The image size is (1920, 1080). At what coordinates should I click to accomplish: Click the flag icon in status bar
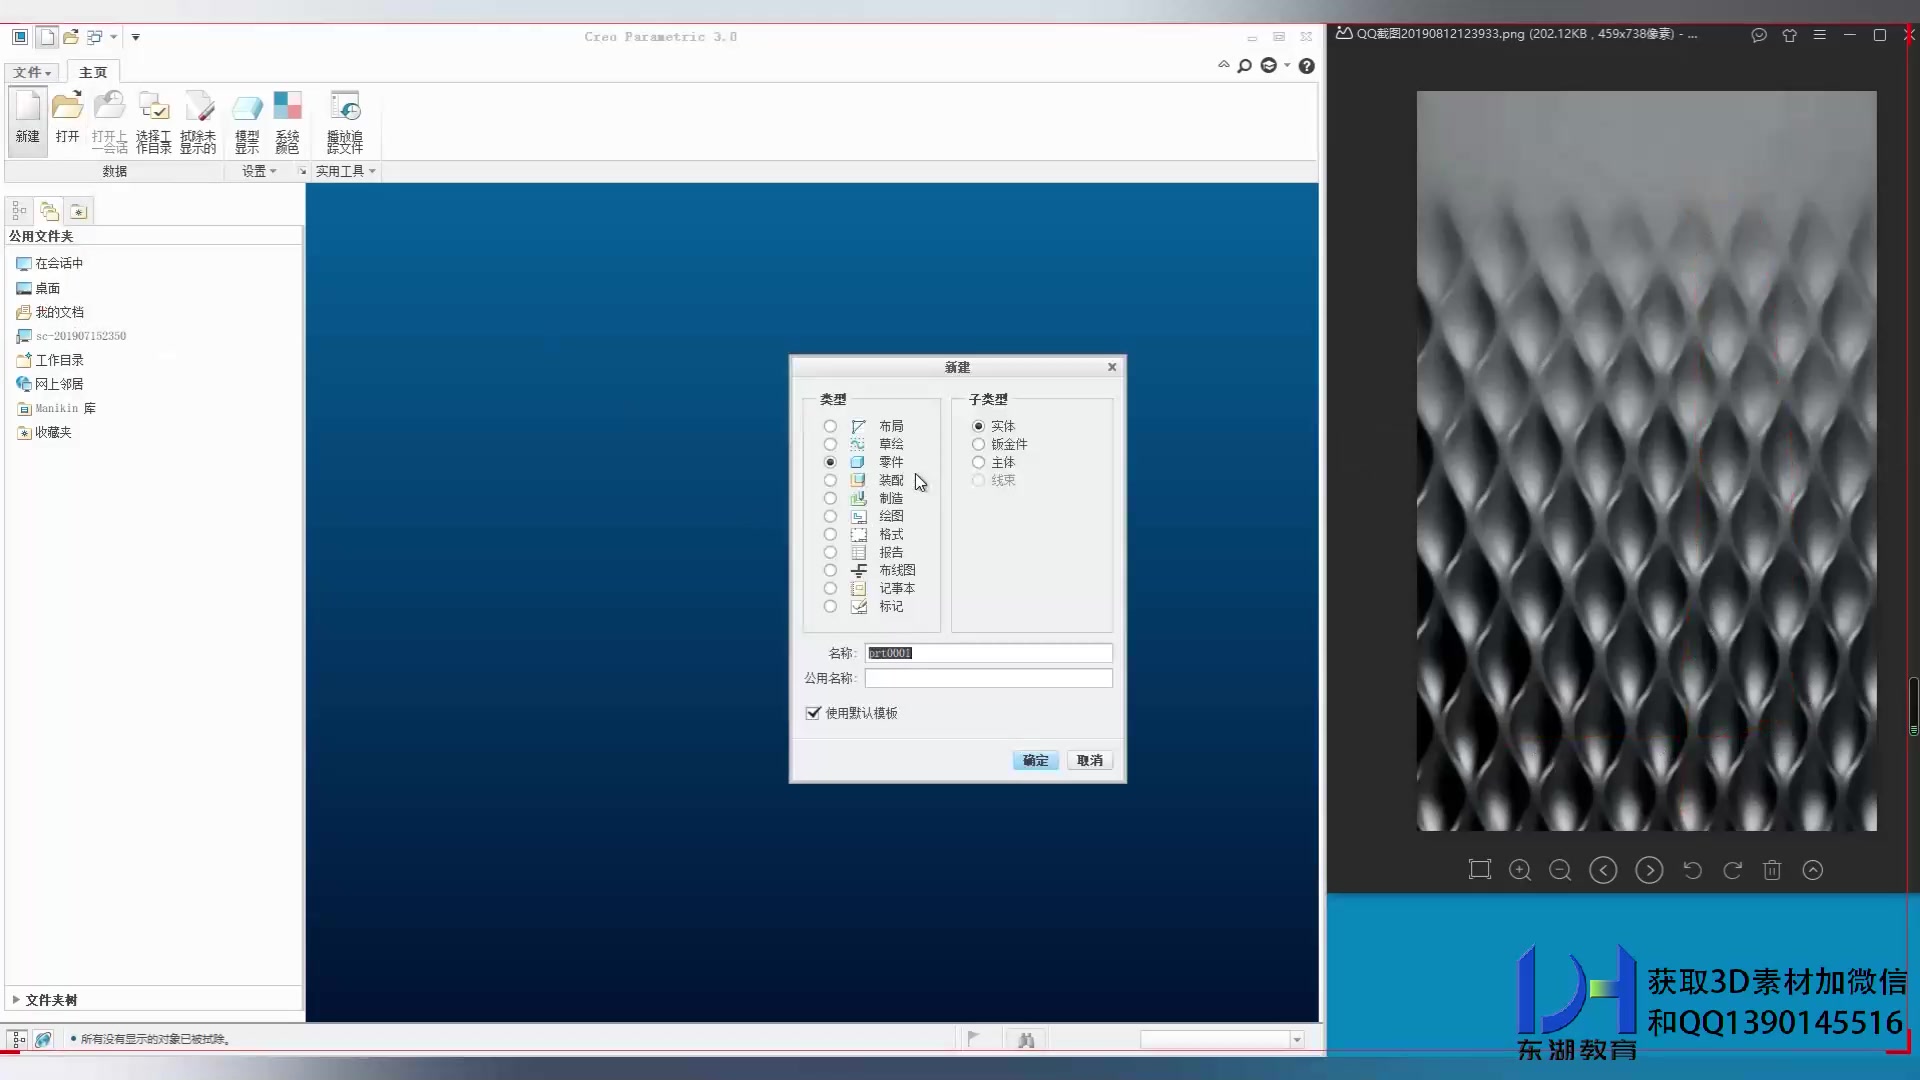(x=973, y=1039)
